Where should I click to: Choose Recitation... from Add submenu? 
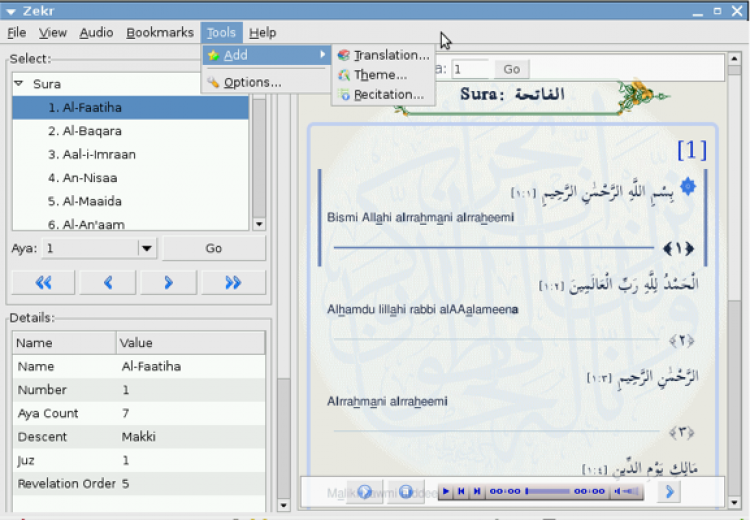coord(384,95)
